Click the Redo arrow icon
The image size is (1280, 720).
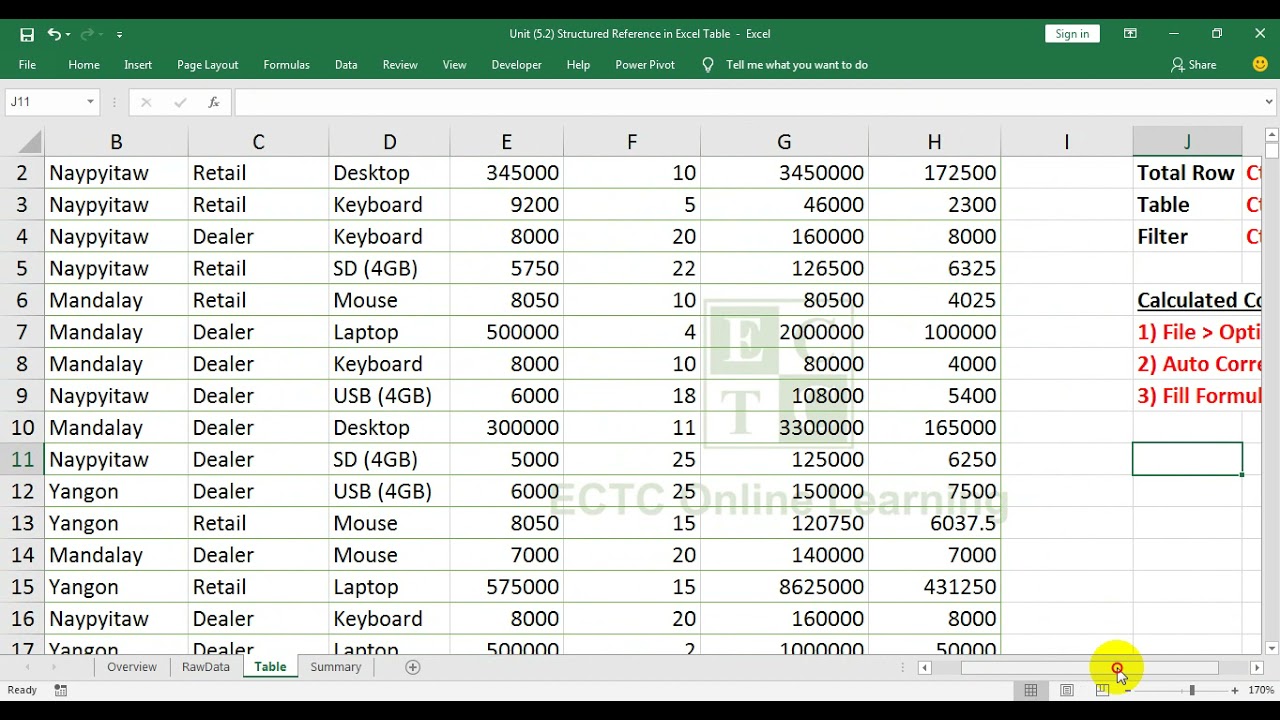(x=87, y=34)
